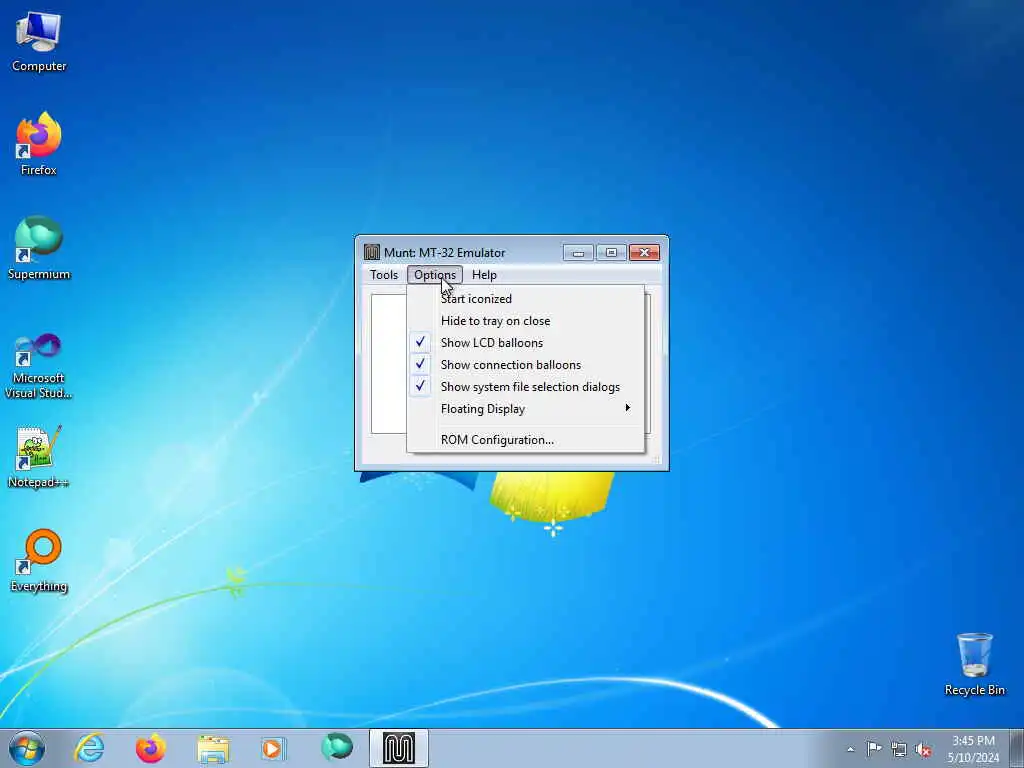Image resolution: width=1024 pixels, height=768 pixels.
Task: Close the Options menu via its header
Action: click(x=435, y=275)
